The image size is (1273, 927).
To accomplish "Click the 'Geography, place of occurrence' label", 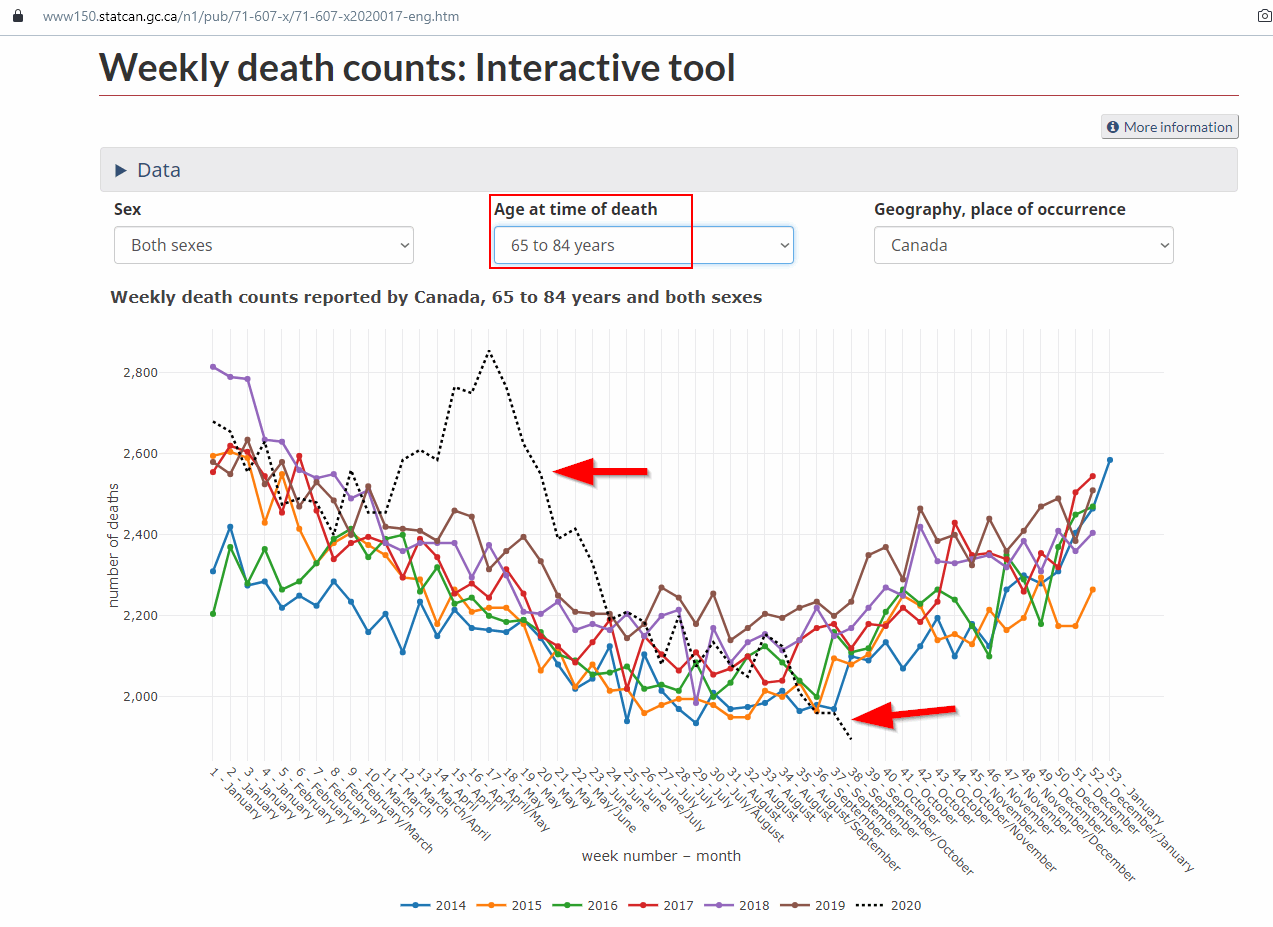I will point(1000,209).
